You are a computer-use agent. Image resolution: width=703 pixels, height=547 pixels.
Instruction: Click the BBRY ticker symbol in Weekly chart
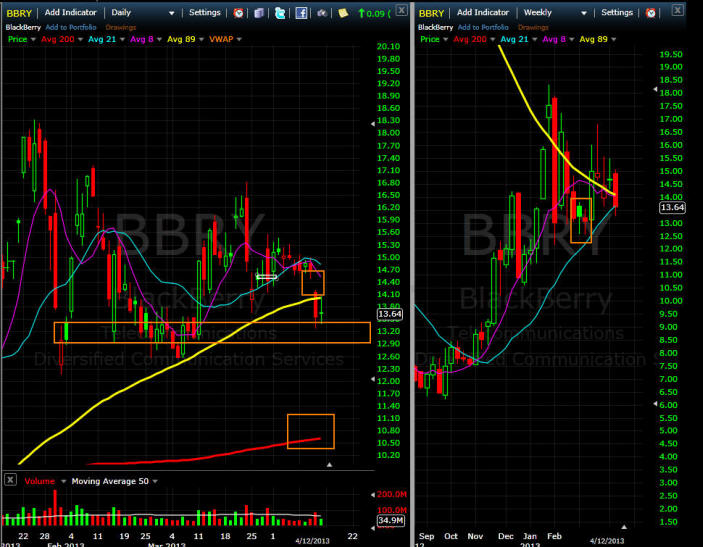tap(431, 13)
